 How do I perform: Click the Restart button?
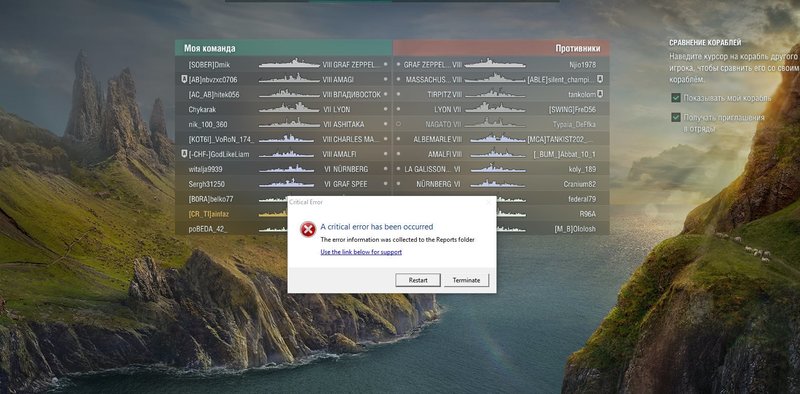(x=418, y=280)
